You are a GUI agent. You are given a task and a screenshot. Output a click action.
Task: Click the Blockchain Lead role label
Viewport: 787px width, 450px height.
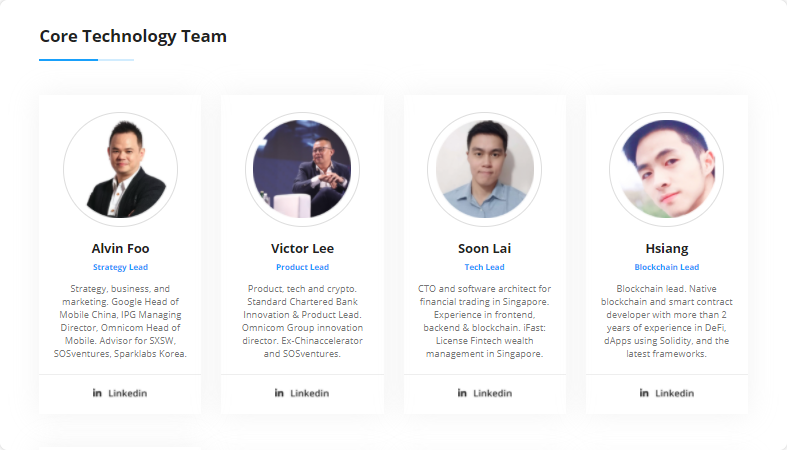click(667, 267)
